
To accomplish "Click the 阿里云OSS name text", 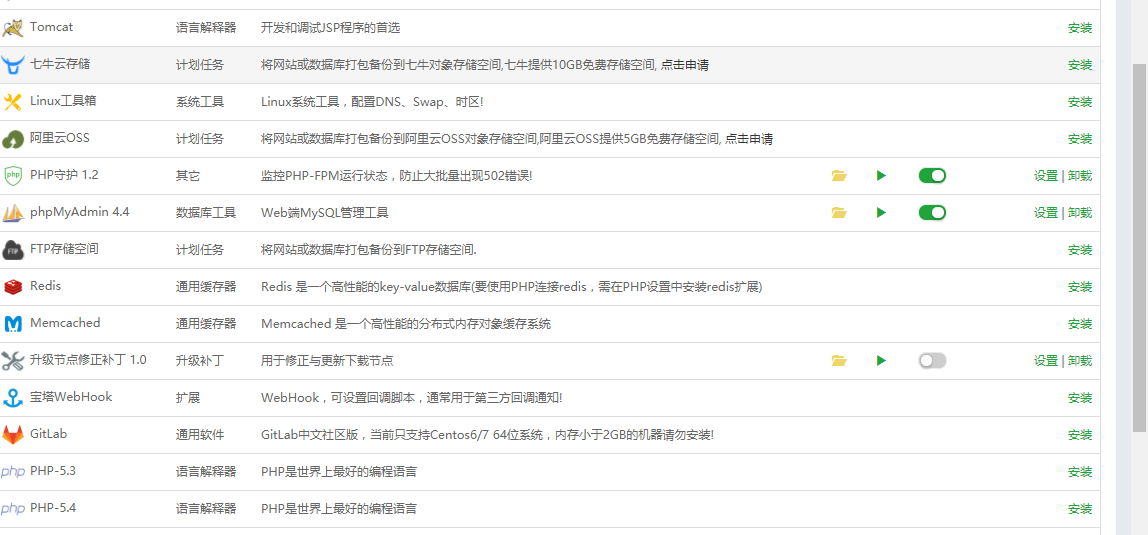I will [x=60, y=138].
